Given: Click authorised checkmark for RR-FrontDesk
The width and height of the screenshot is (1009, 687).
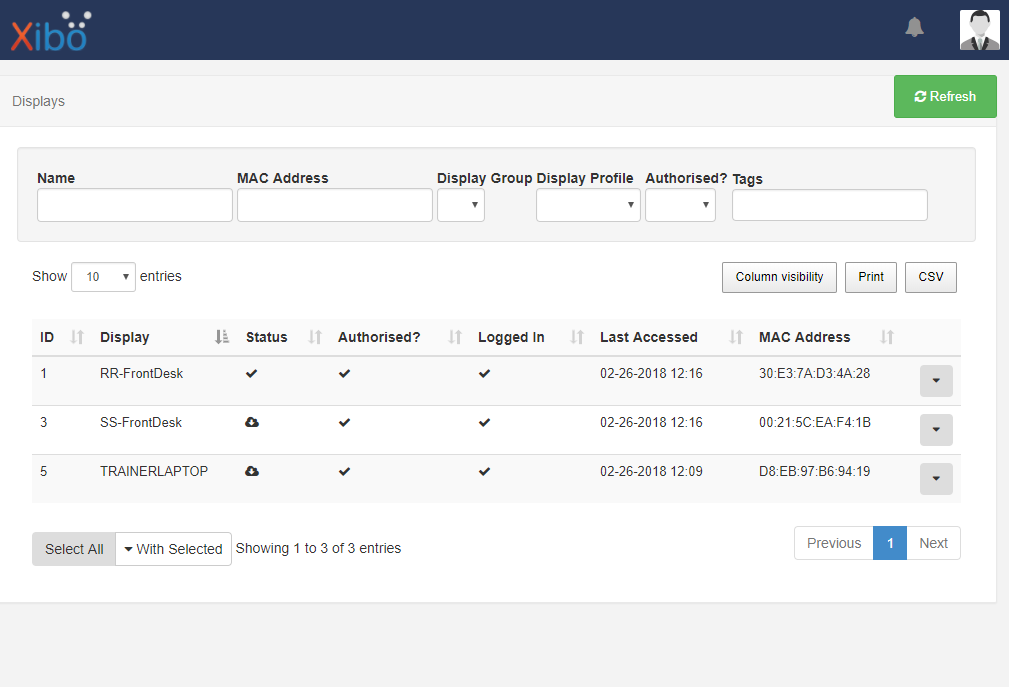Looking at the screenshot, I should pos(344,374).
